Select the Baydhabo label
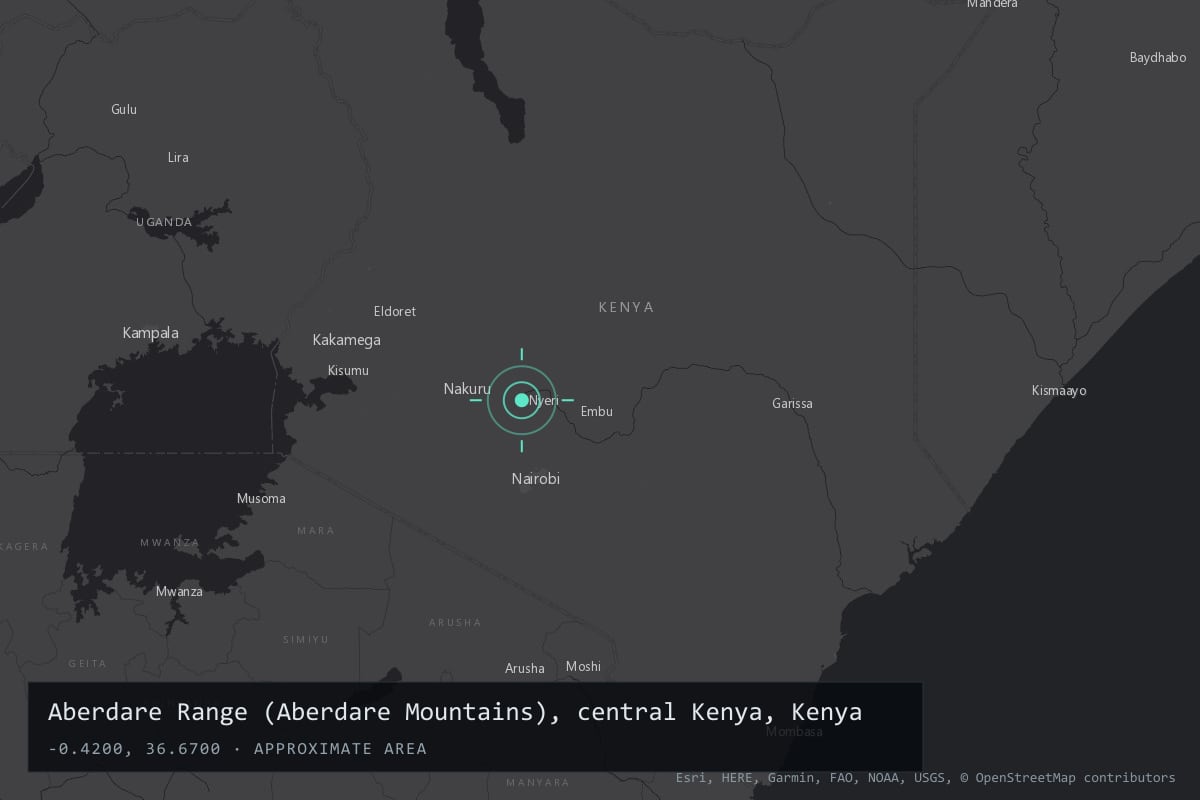 (1158, 57)
